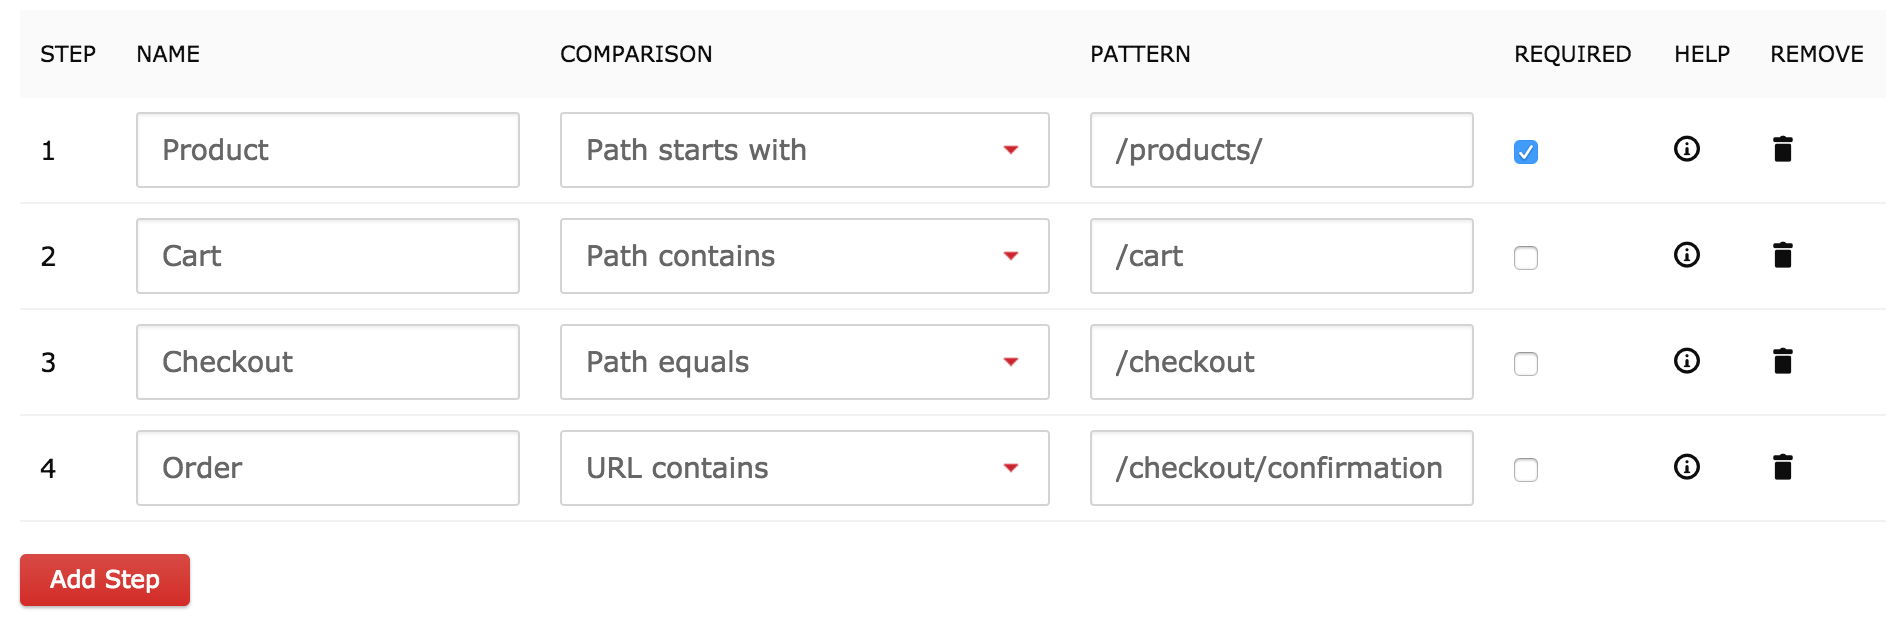Enable the Required checkbox for Cart
The height and width of the screenshot is (642, 1902).
coord(1526,258)
